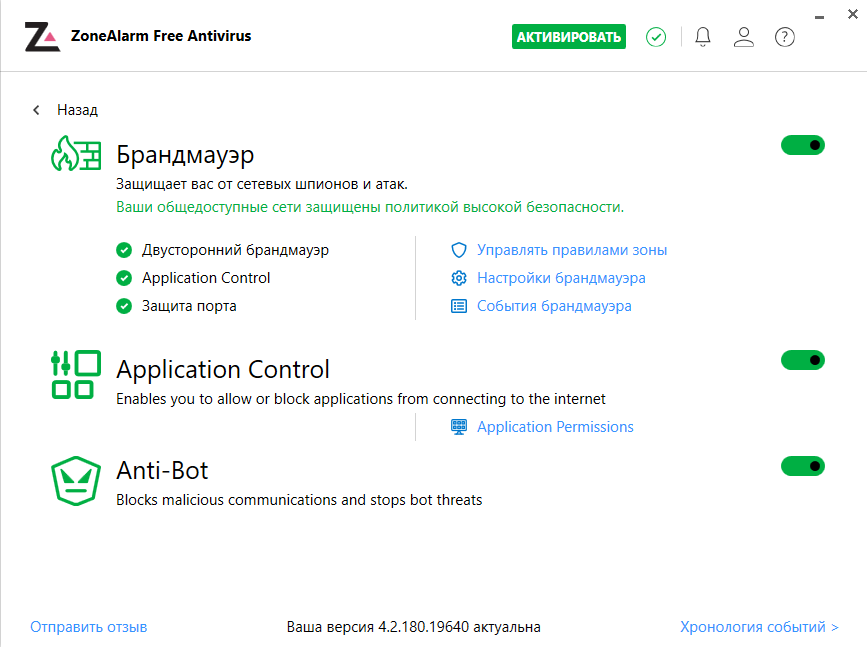This screenshot has width=867, height=647.
Task: View События брандмауэра log link
Action: point(553,306)
